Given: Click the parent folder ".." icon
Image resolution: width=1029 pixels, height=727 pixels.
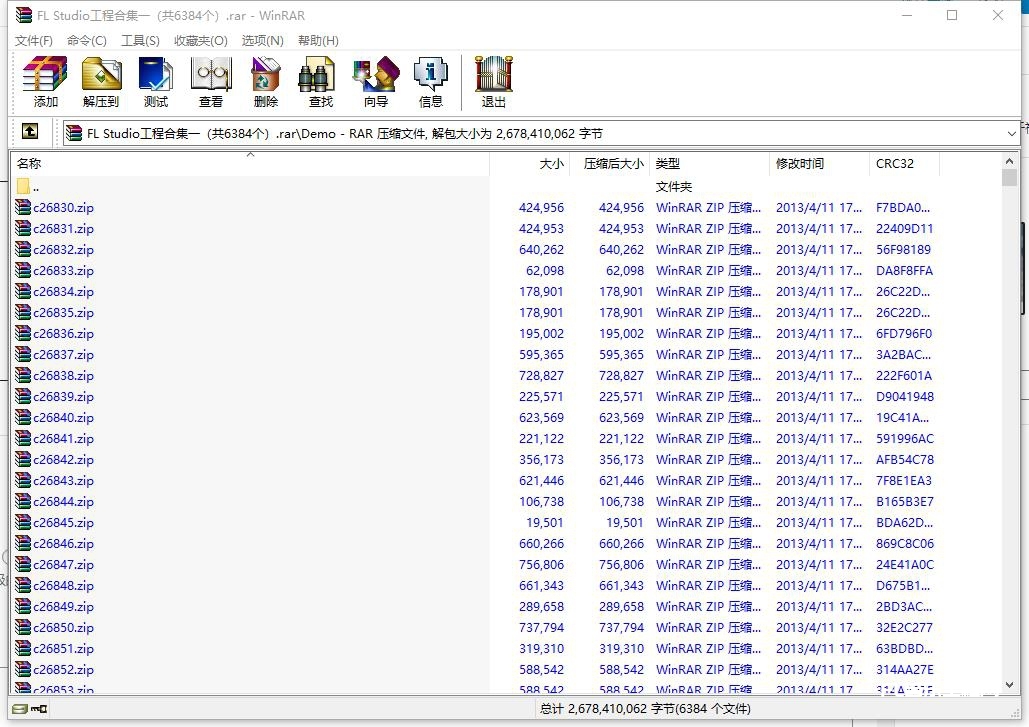Looking at the screenshot, I should (x=23, y=186).
